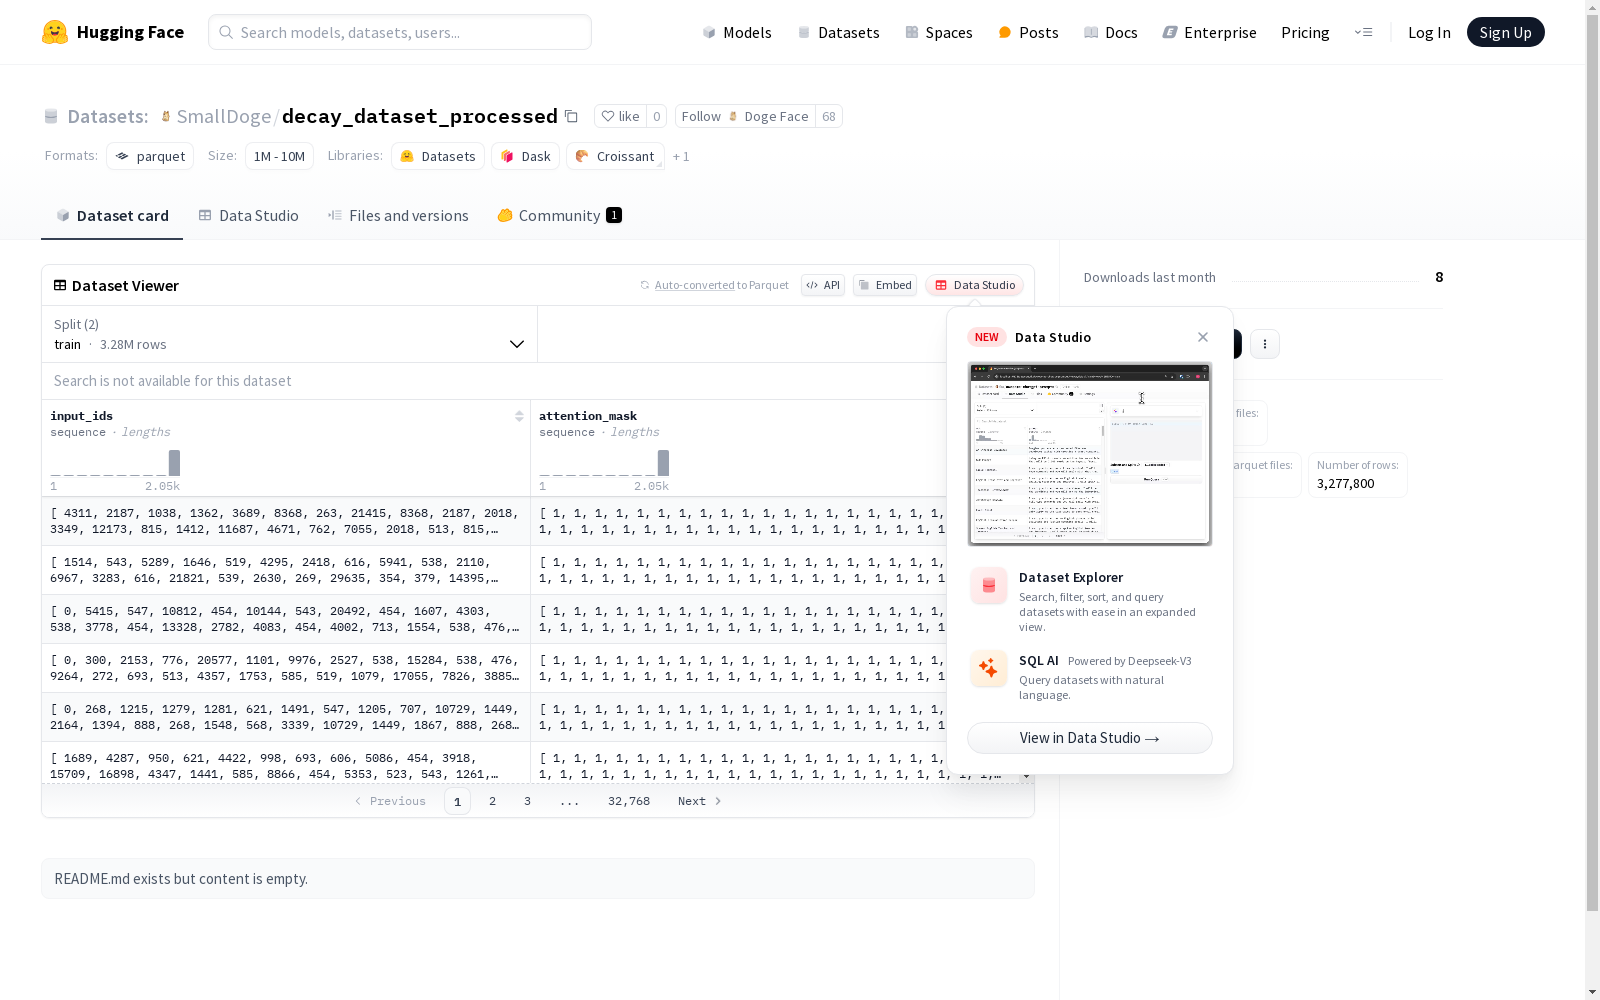Go to page 3 of the table
This screenshot has height=1000, width=1600.
527,801
